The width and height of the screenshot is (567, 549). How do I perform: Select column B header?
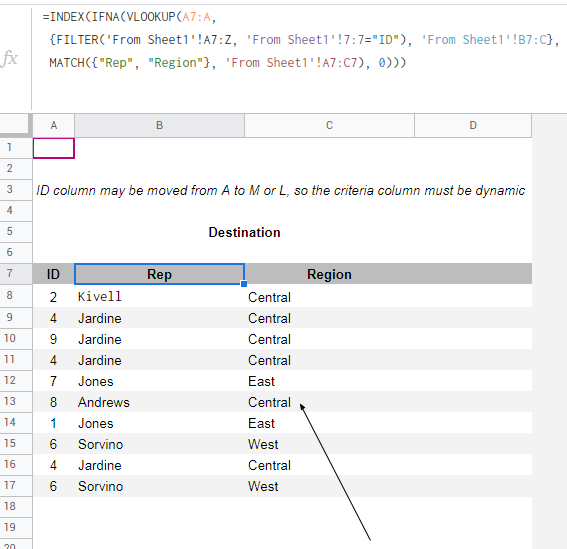[159, 125]
